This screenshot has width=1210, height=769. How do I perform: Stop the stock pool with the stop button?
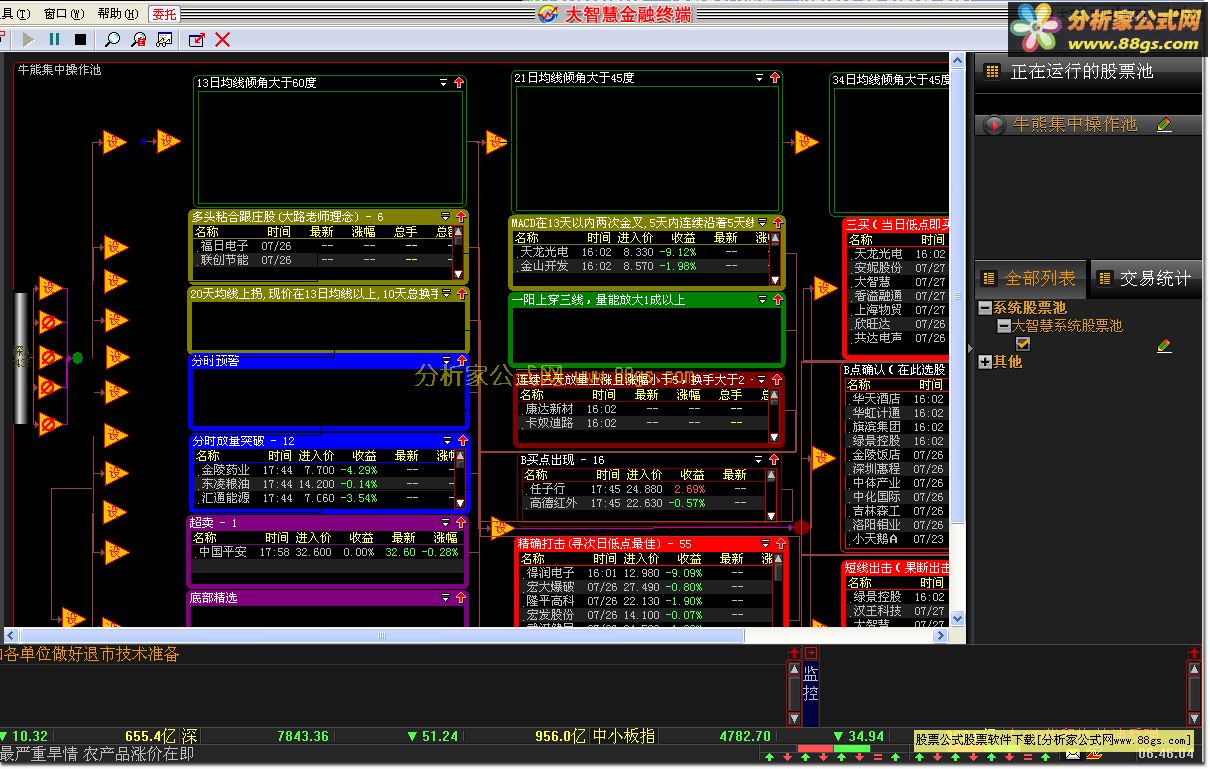pyautogui.click(x=80, y=40)
